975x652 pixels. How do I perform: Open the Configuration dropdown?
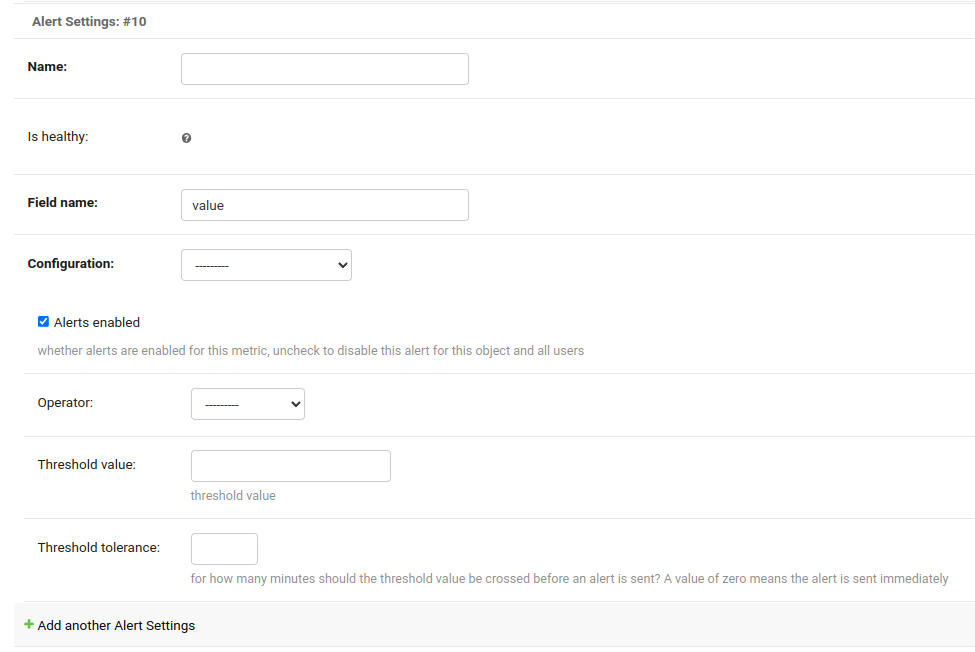(x=266, y=265)
